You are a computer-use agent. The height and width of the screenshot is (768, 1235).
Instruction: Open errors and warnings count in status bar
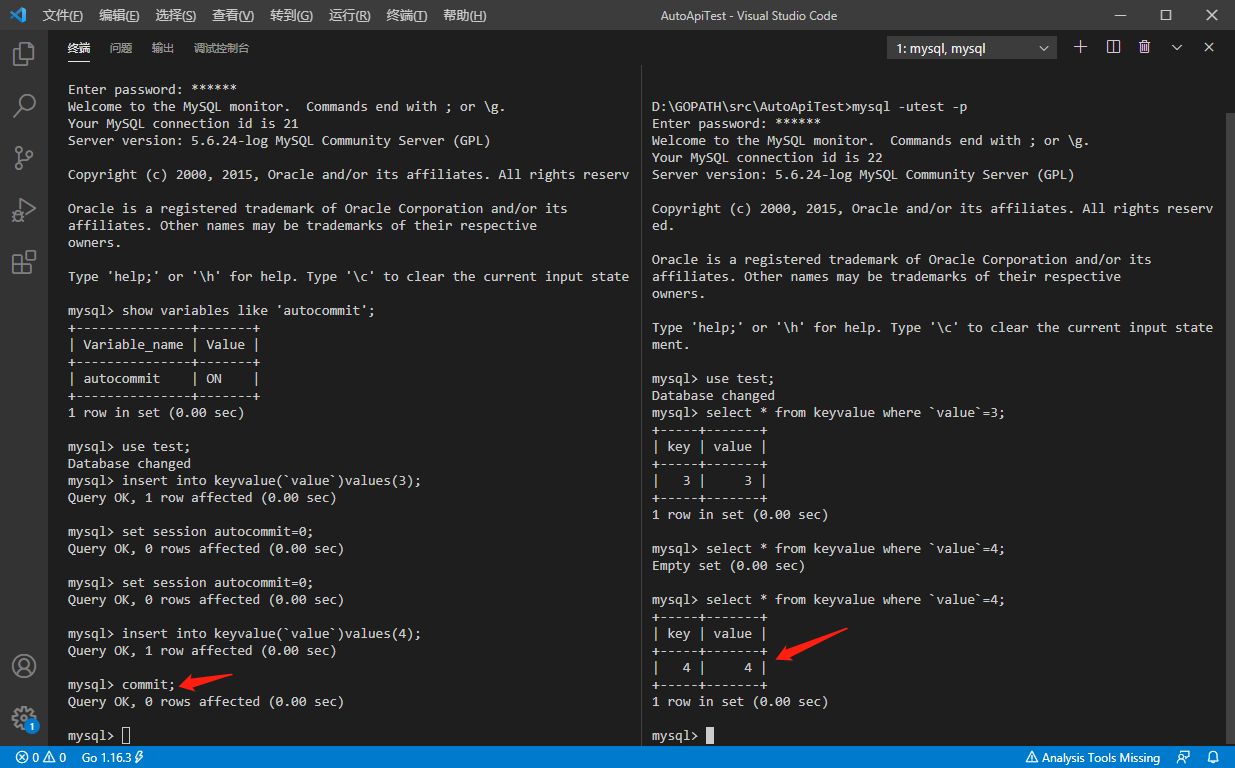41,757
